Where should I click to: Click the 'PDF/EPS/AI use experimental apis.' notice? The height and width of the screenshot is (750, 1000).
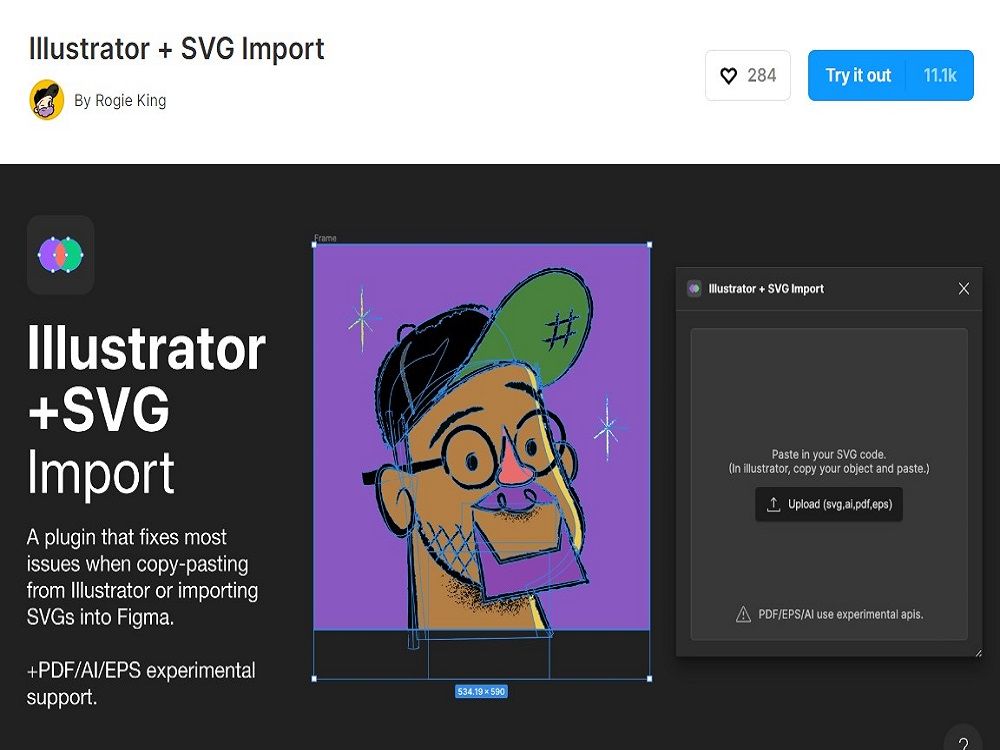[x=841, y=615]
